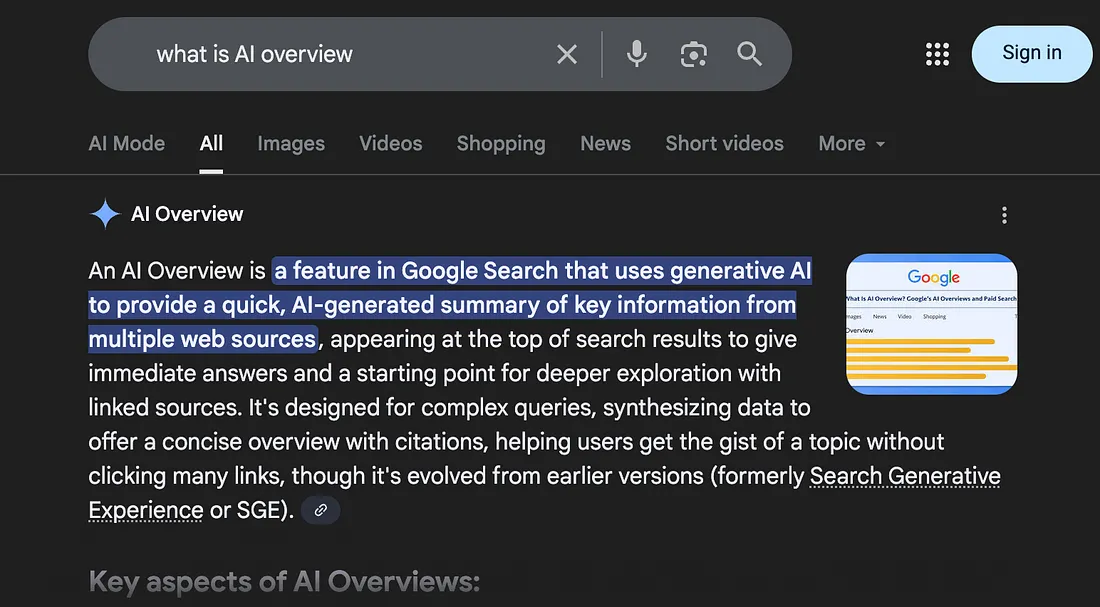
Task: Click inside the search input field
Action: (x=300, y=54)
